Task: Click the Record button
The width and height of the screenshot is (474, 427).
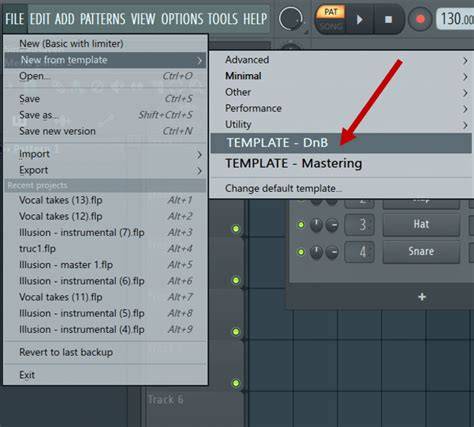Action: point(420,19)
